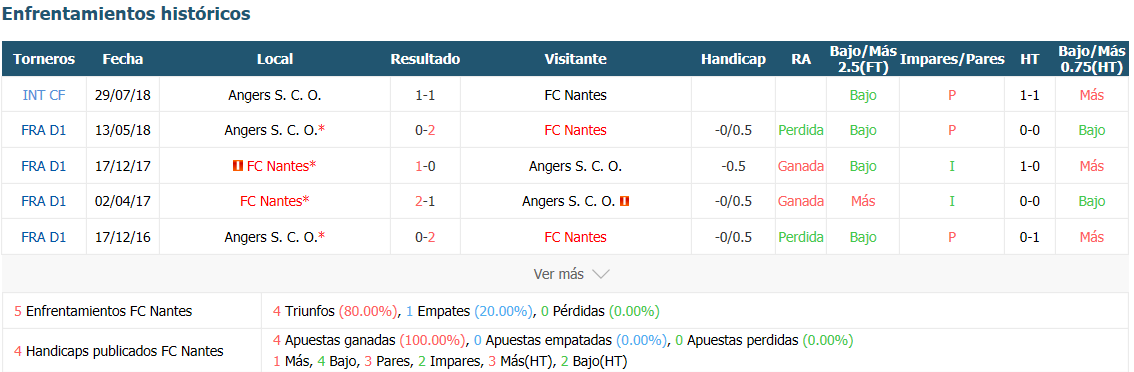Click FC Nantes local team on 02/04/17
This screenshot has height=372, width=1134.
(275, 201)
